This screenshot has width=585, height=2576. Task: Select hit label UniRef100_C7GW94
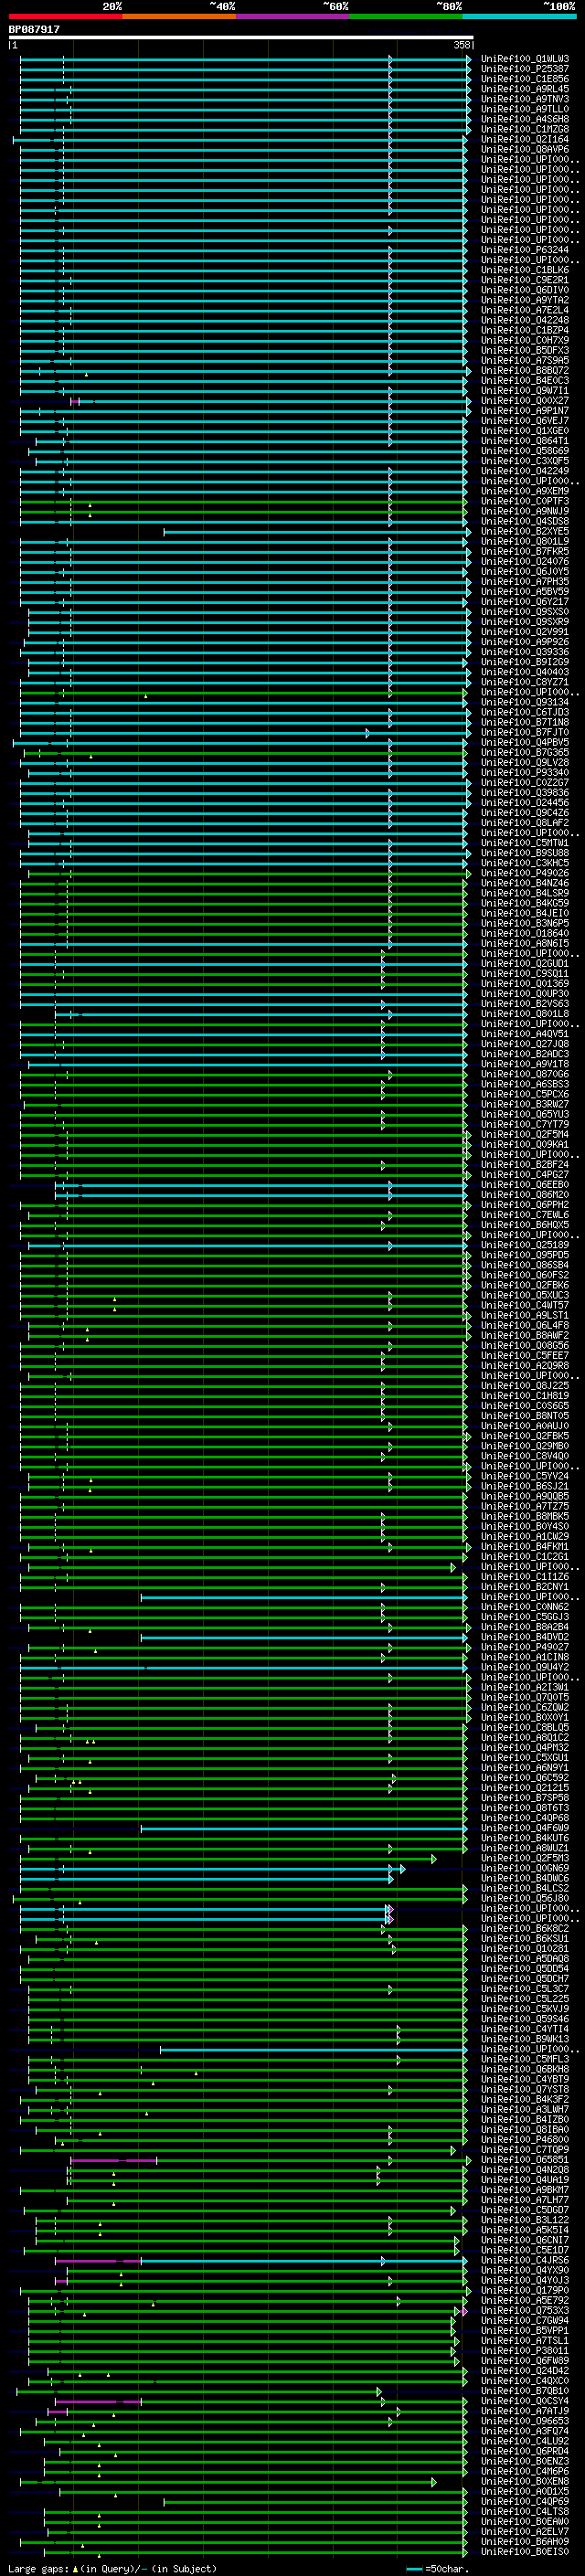(x=525, y=2320)
